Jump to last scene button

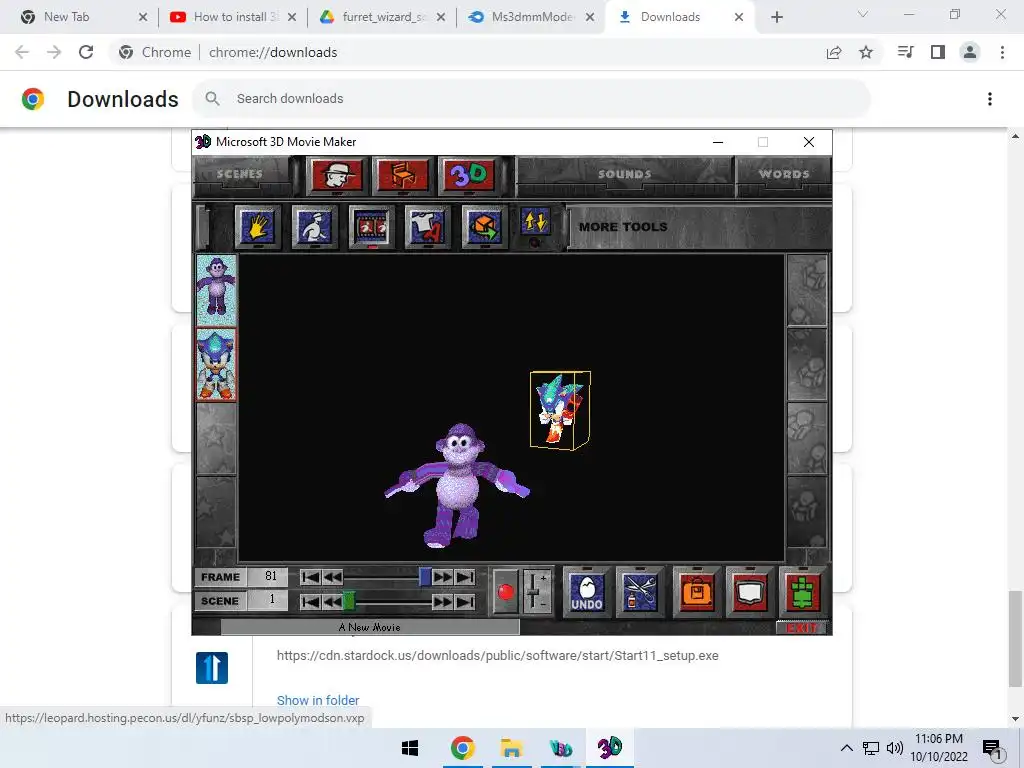tap(465, 601)
